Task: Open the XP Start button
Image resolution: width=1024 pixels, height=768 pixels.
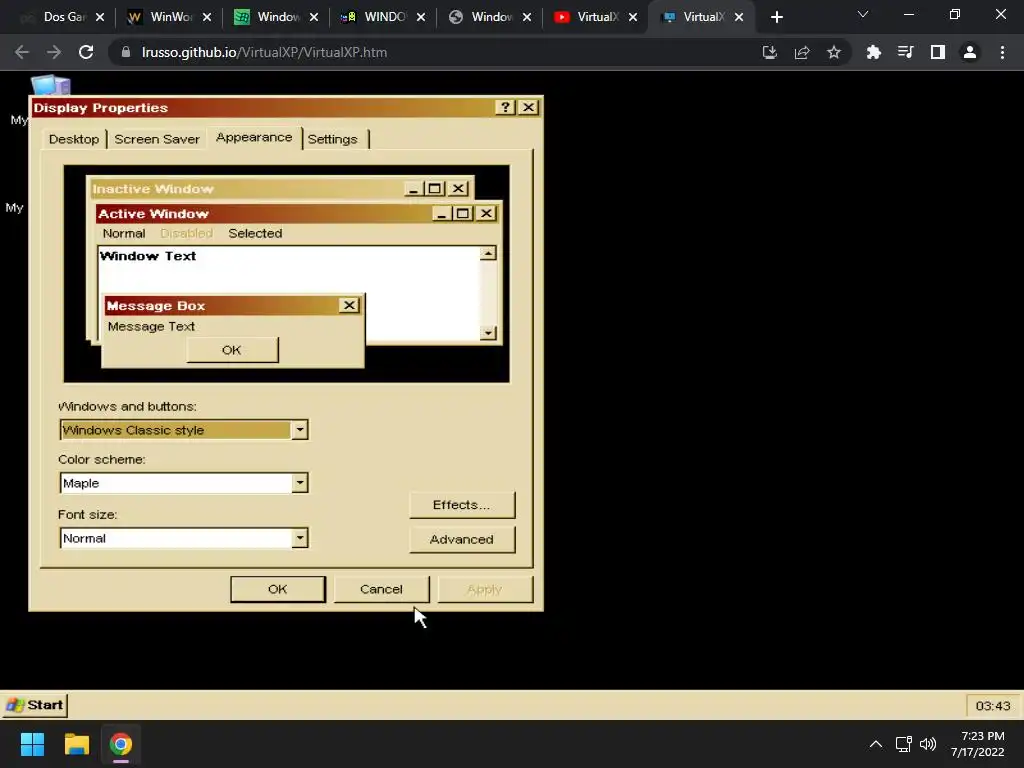Action: [35, 705]
